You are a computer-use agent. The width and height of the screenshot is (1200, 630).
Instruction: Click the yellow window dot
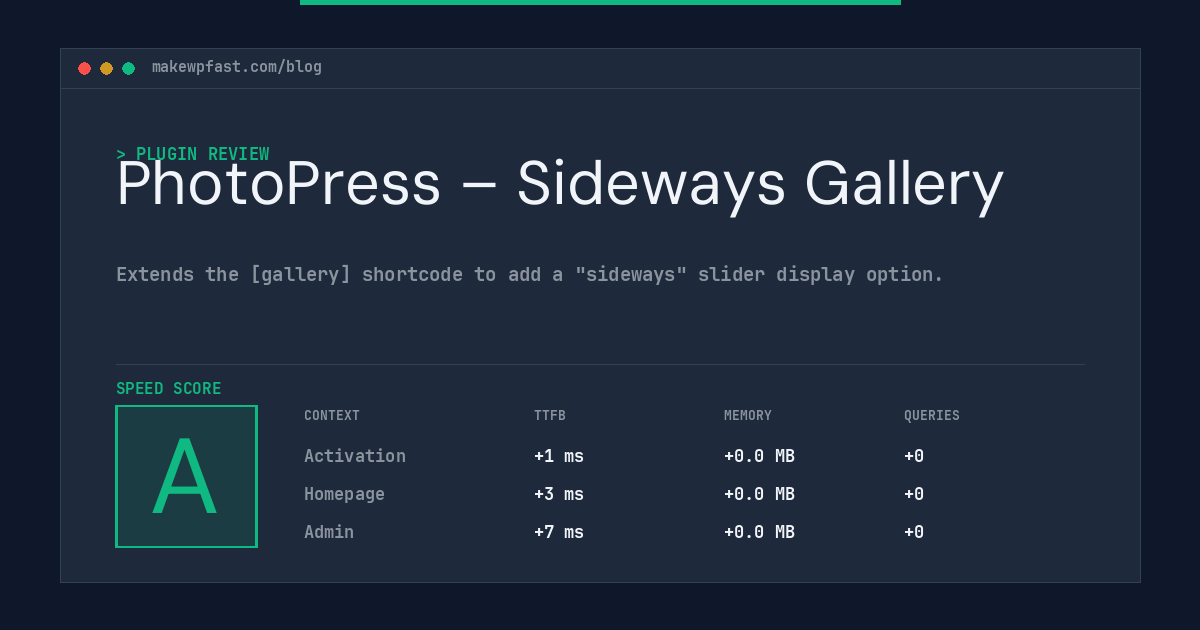tap(106, 68)
